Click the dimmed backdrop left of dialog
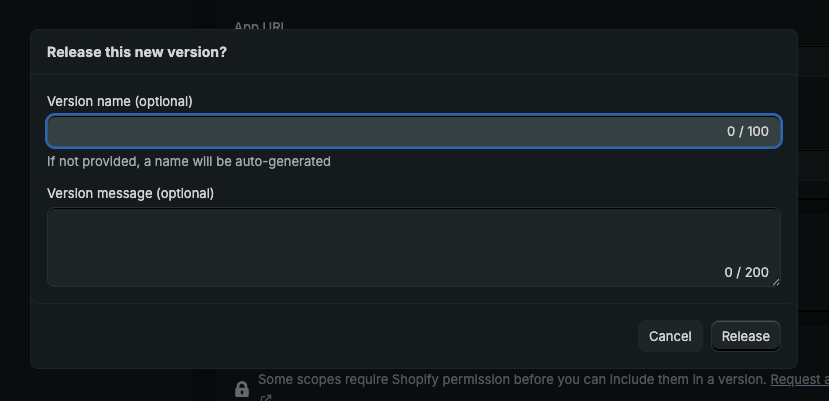 [x=14, y=200]
